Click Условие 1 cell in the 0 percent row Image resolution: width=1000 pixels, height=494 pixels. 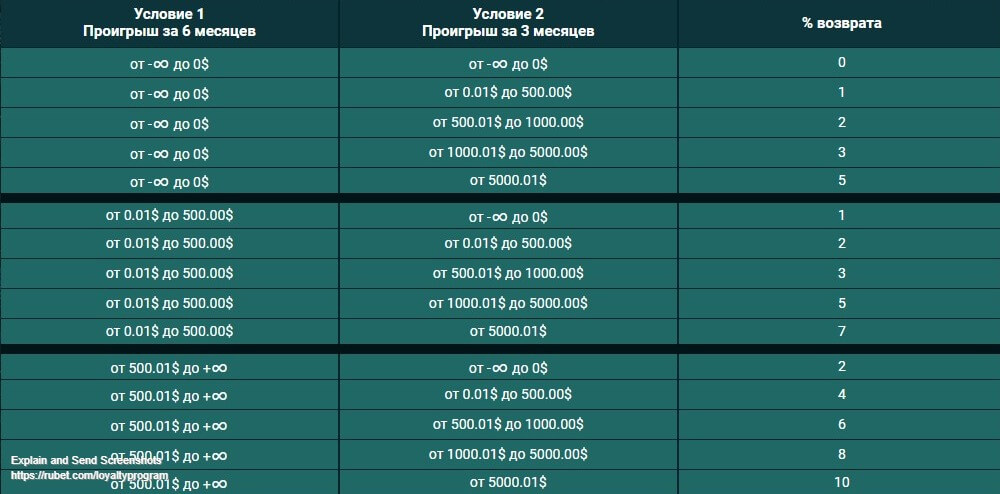click(x=169, y=63)
